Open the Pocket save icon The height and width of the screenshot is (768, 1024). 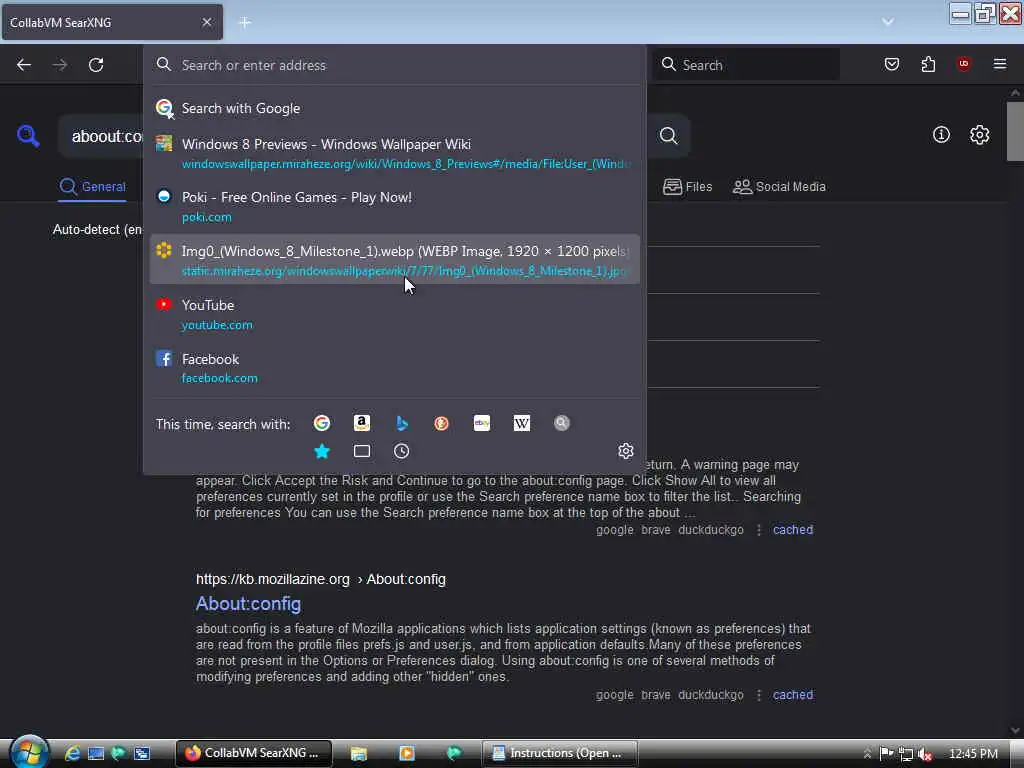pyautogui.click(x=891, y=64)
